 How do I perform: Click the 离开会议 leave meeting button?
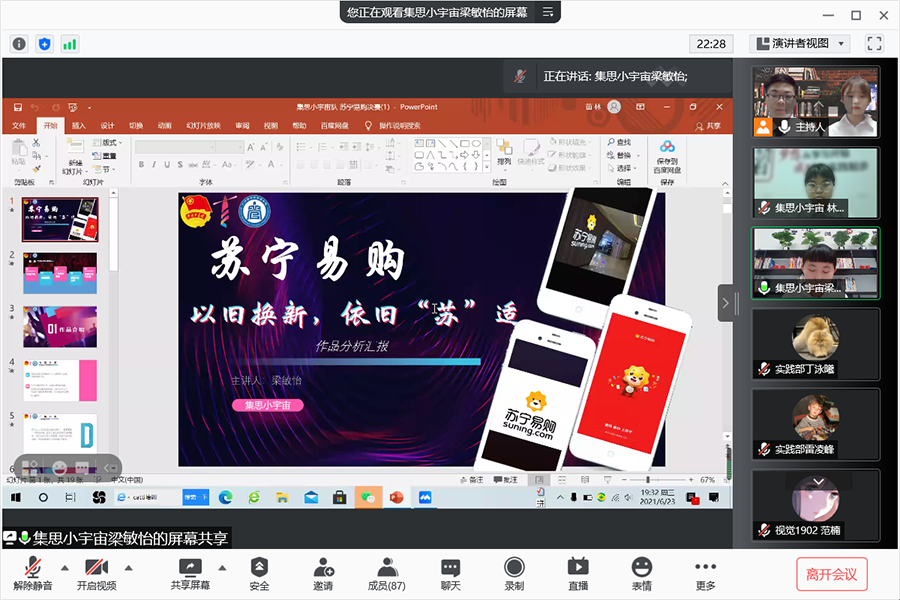point(832,574)
